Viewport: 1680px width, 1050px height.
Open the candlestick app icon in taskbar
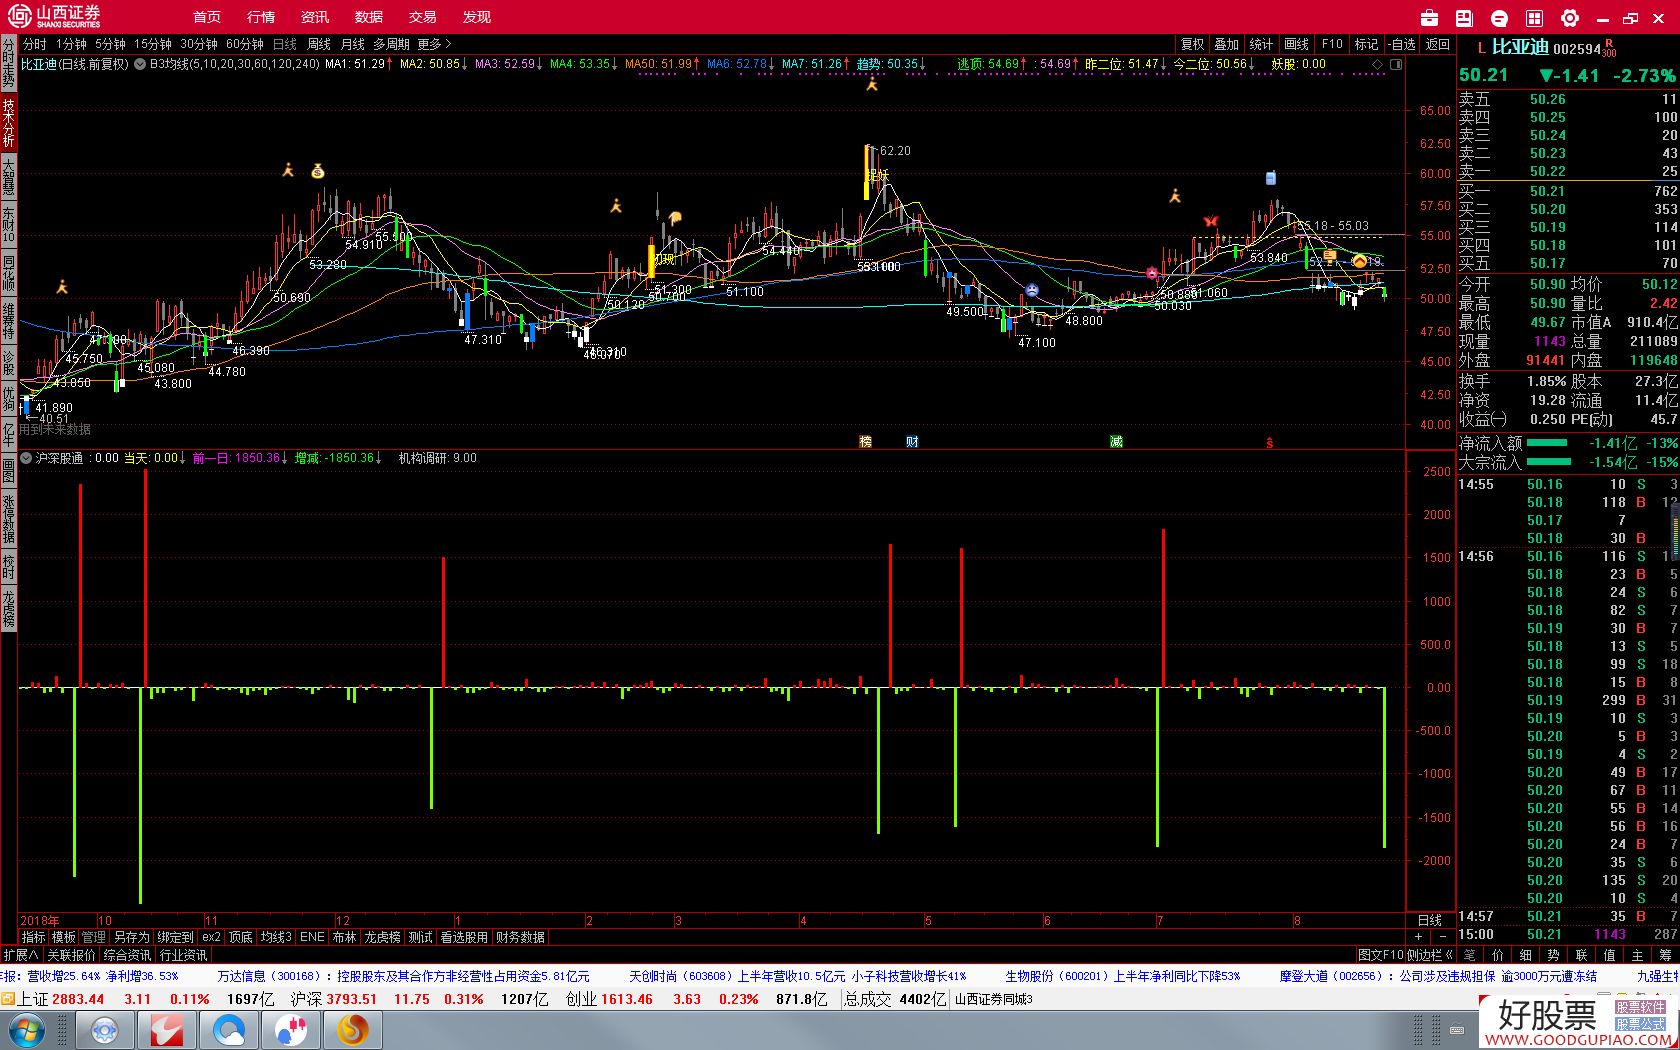point(291,1030)
